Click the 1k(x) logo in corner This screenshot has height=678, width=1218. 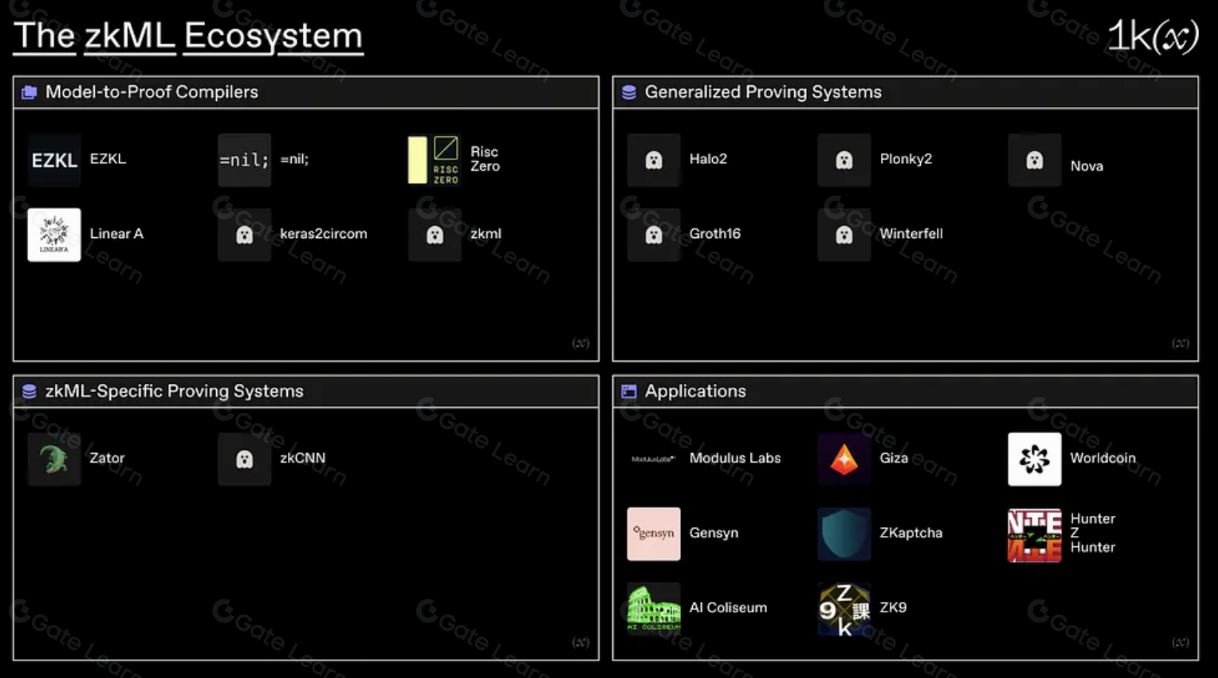tap(1152, 37)
